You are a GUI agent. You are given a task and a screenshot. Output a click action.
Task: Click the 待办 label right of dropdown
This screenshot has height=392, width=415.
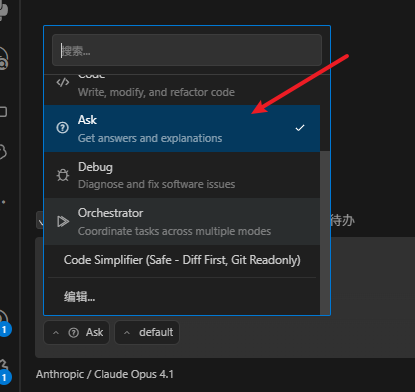tap(342, 221)
